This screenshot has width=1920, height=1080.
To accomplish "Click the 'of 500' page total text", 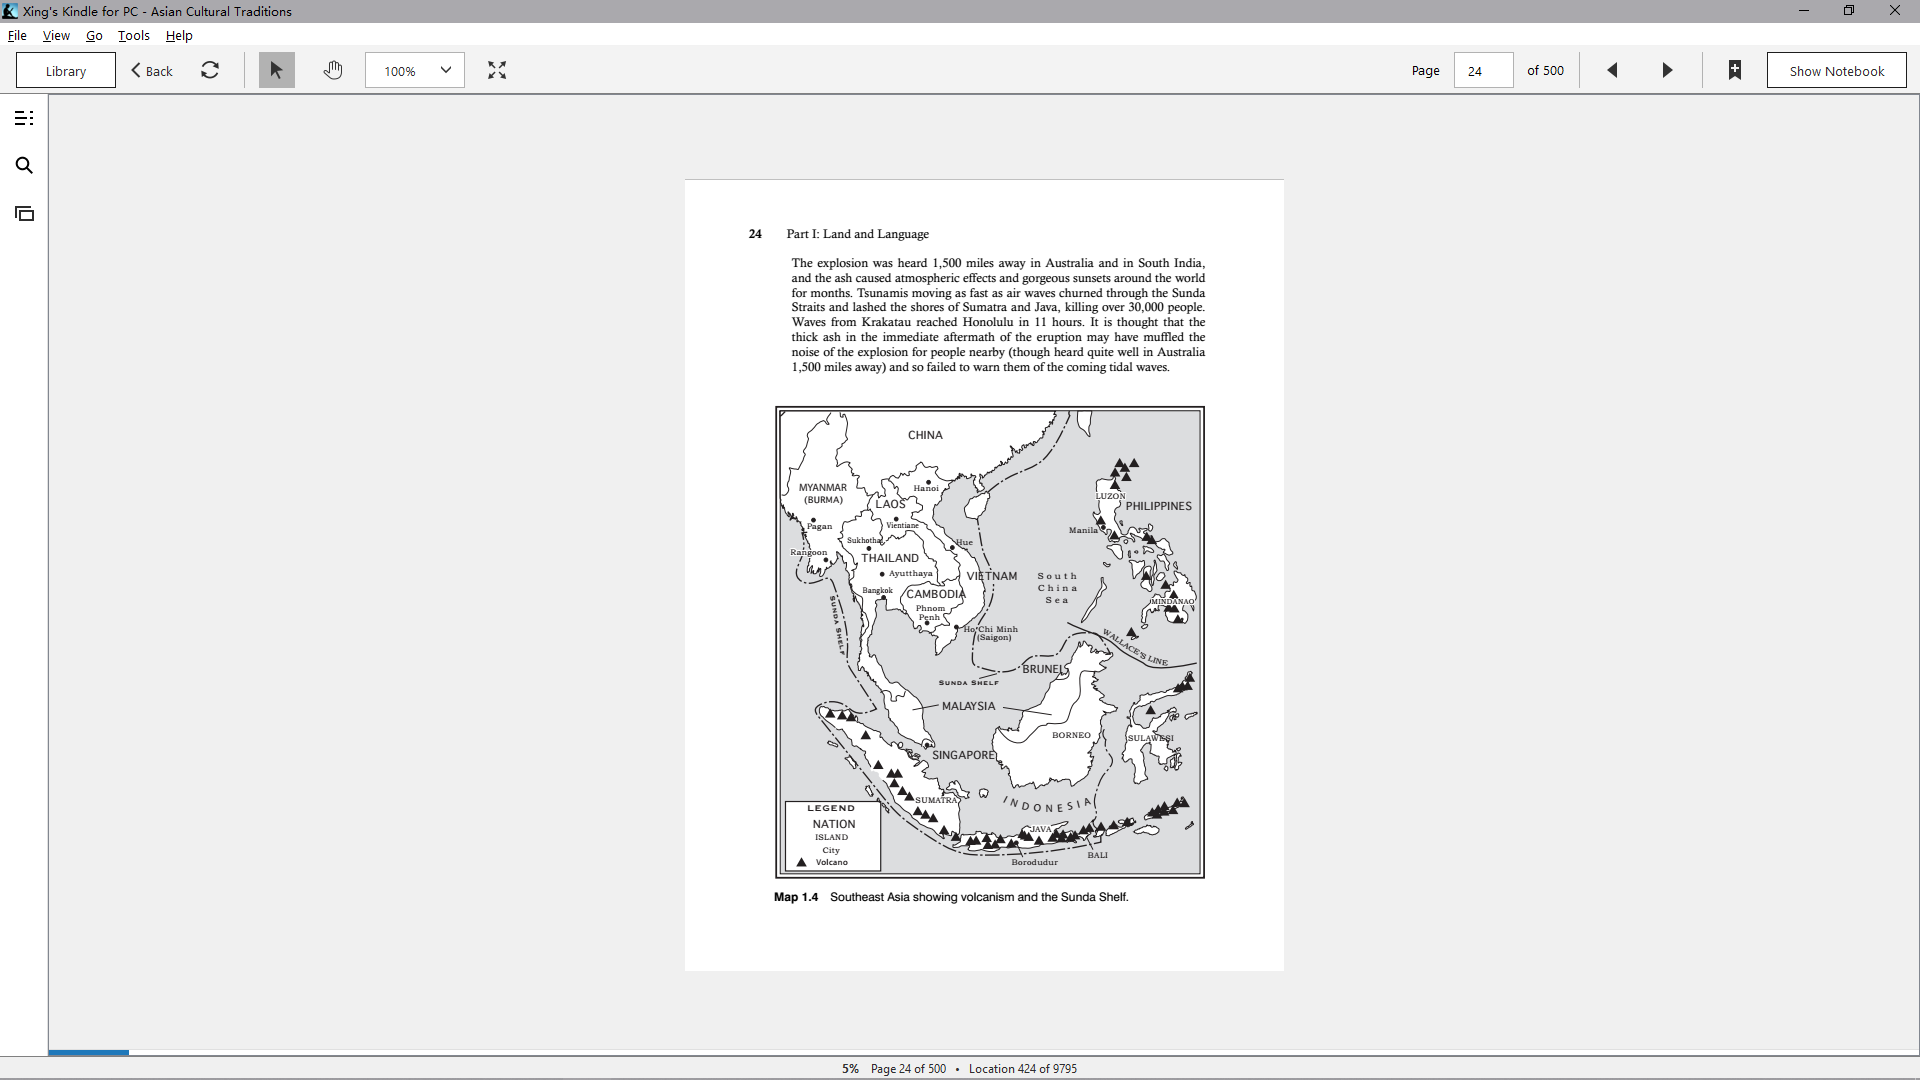I will pos(1545,71).
